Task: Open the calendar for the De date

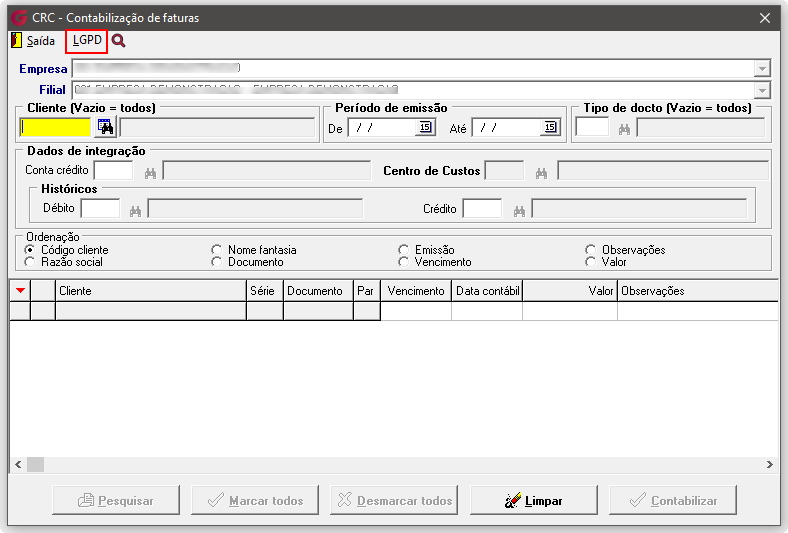Action: coord(426,128)
